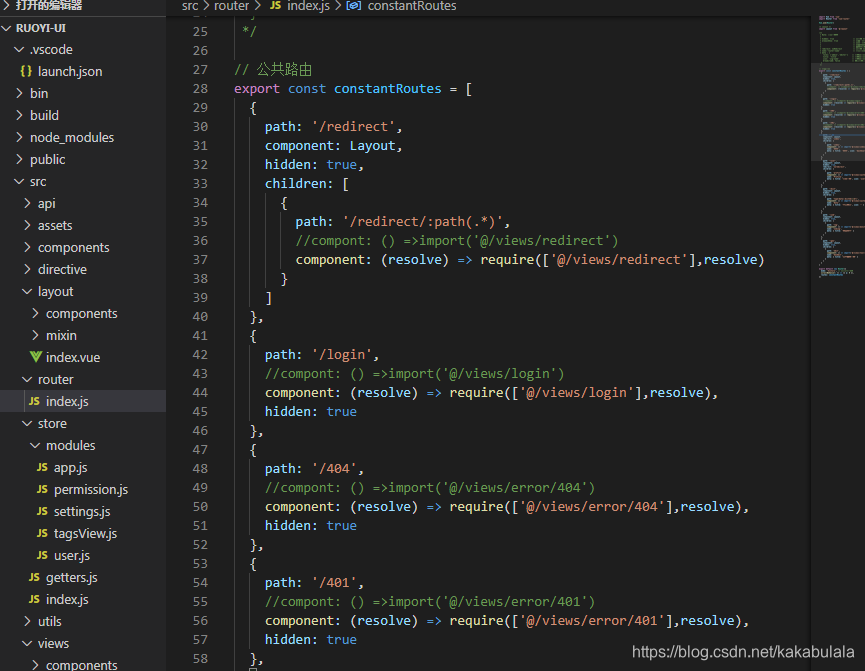
Task: Click the Vue icon beside index.vue
Action: tap(35, 357)
